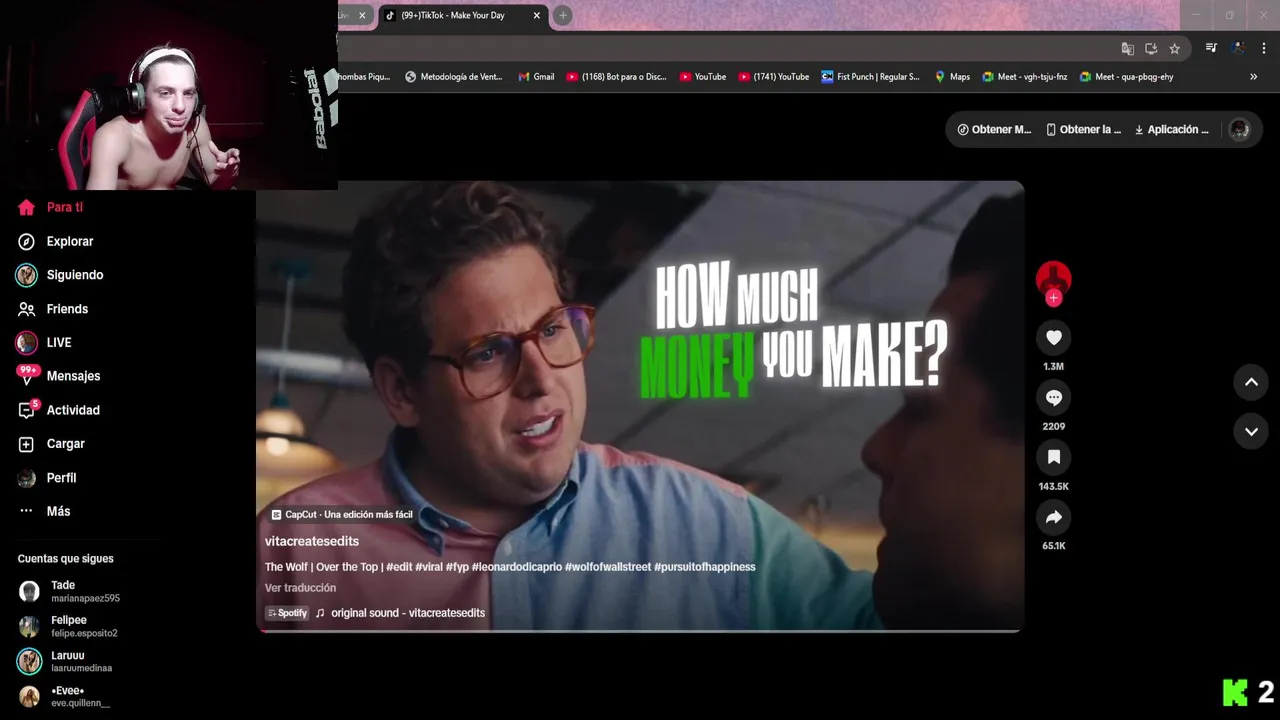
Task: Click the #pursuitofhappiness hashtag
Action: [705, 567]
